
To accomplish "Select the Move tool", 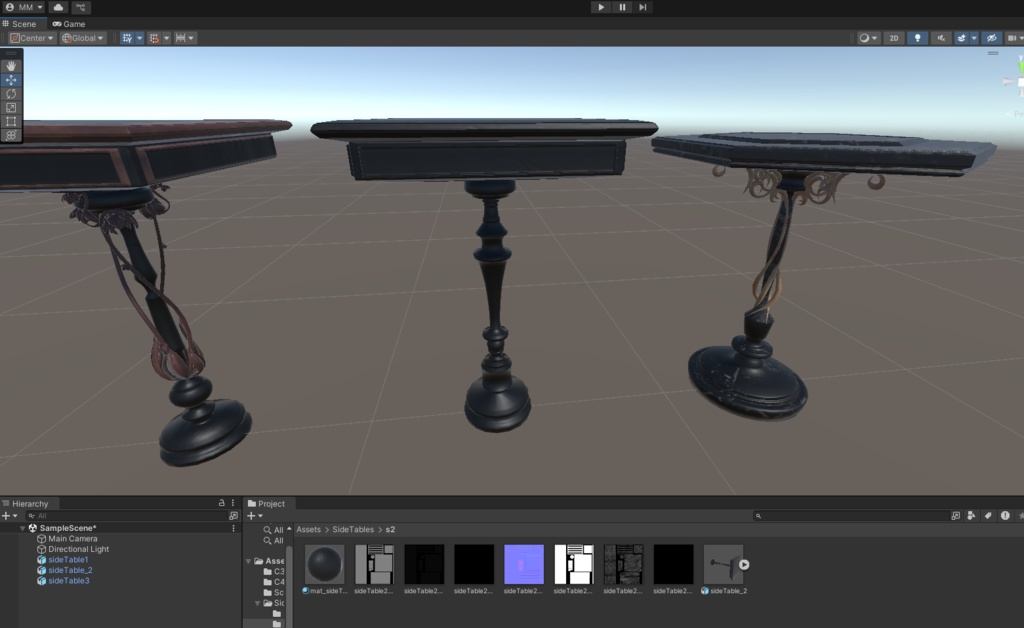I will pyautogui.click(x=11, y=80).
